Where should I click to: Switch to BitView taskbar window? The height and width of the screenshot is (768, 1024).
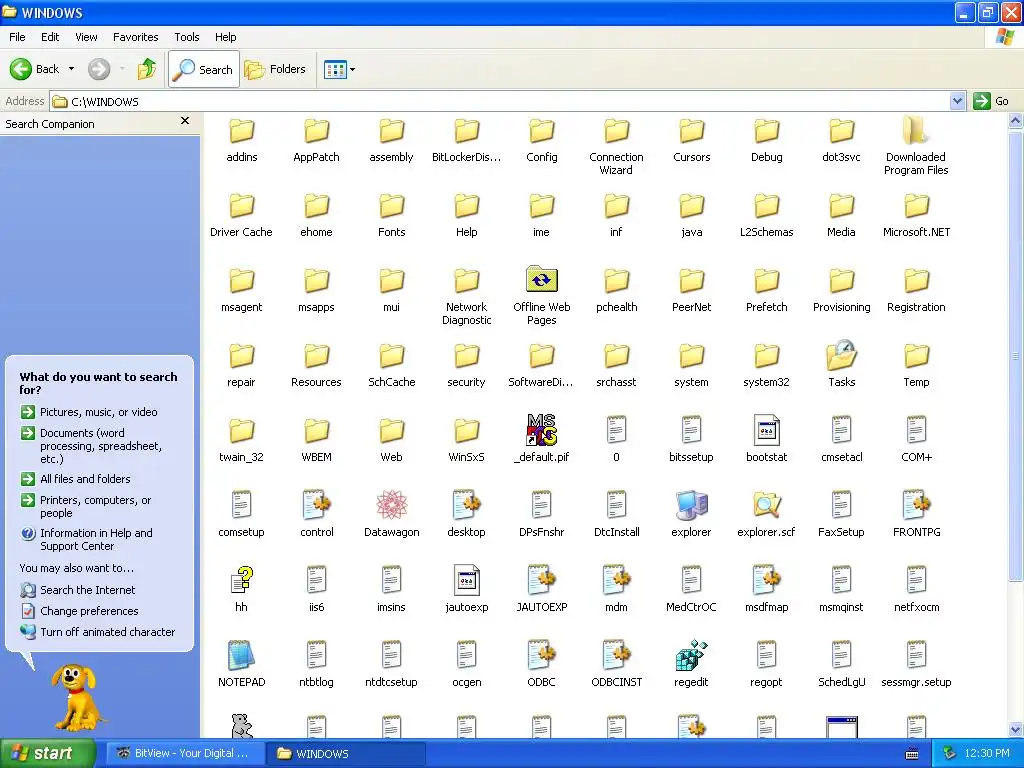(185, 753)
